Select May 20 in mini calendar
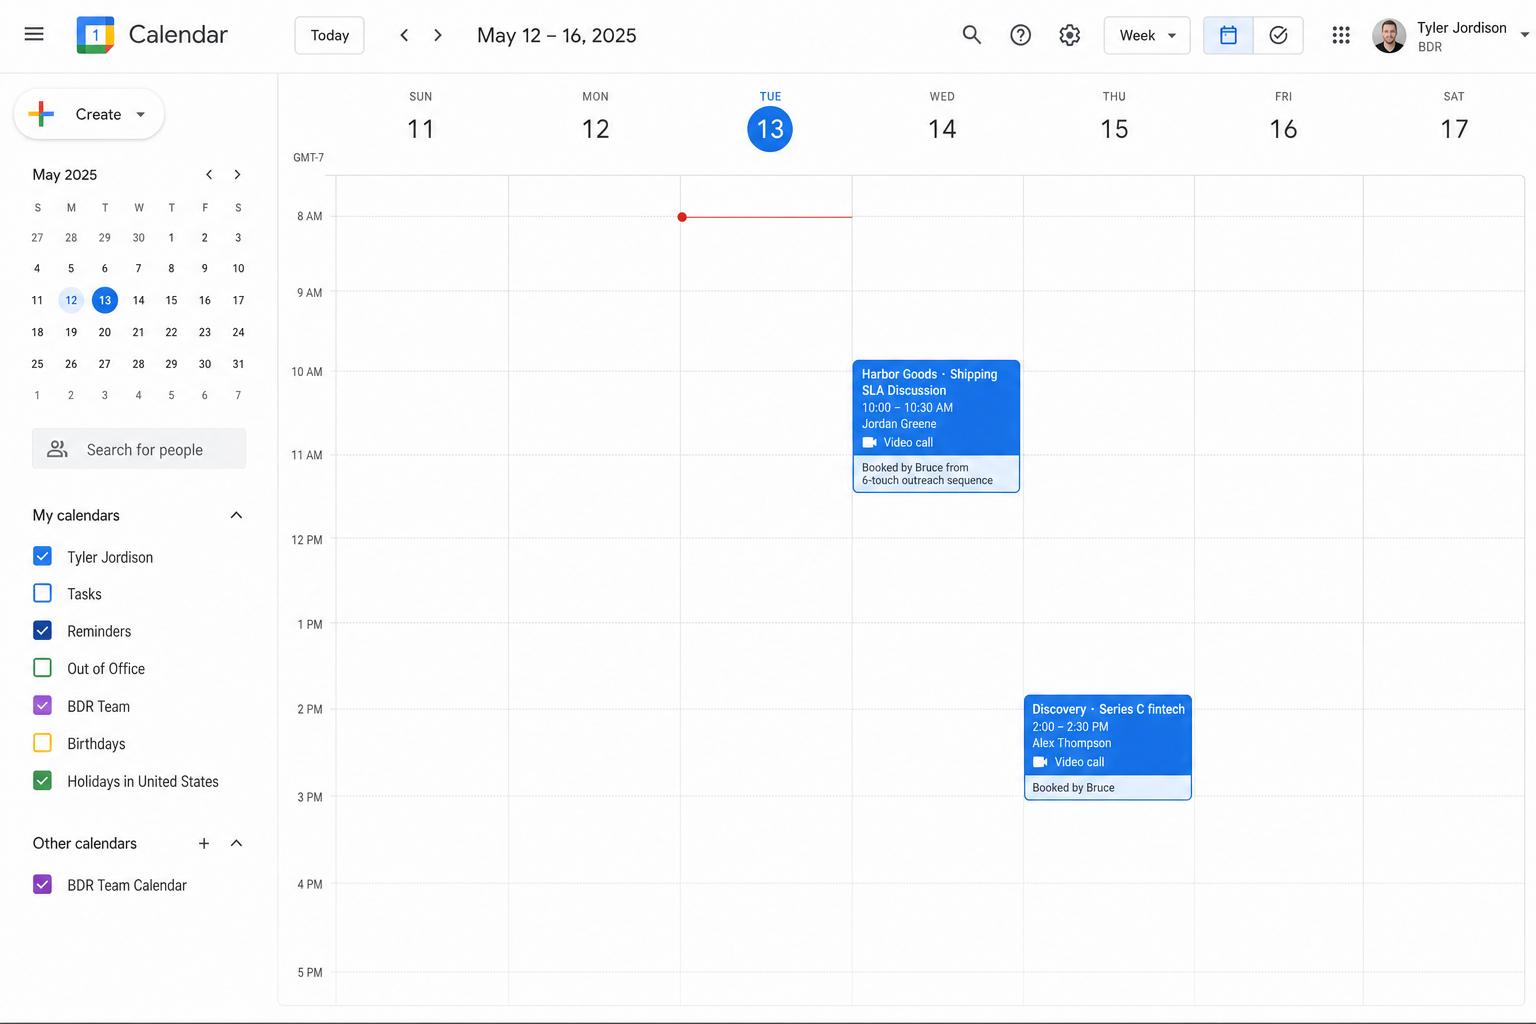The width and height of the screenshot is (1536, 1024). 105,332
